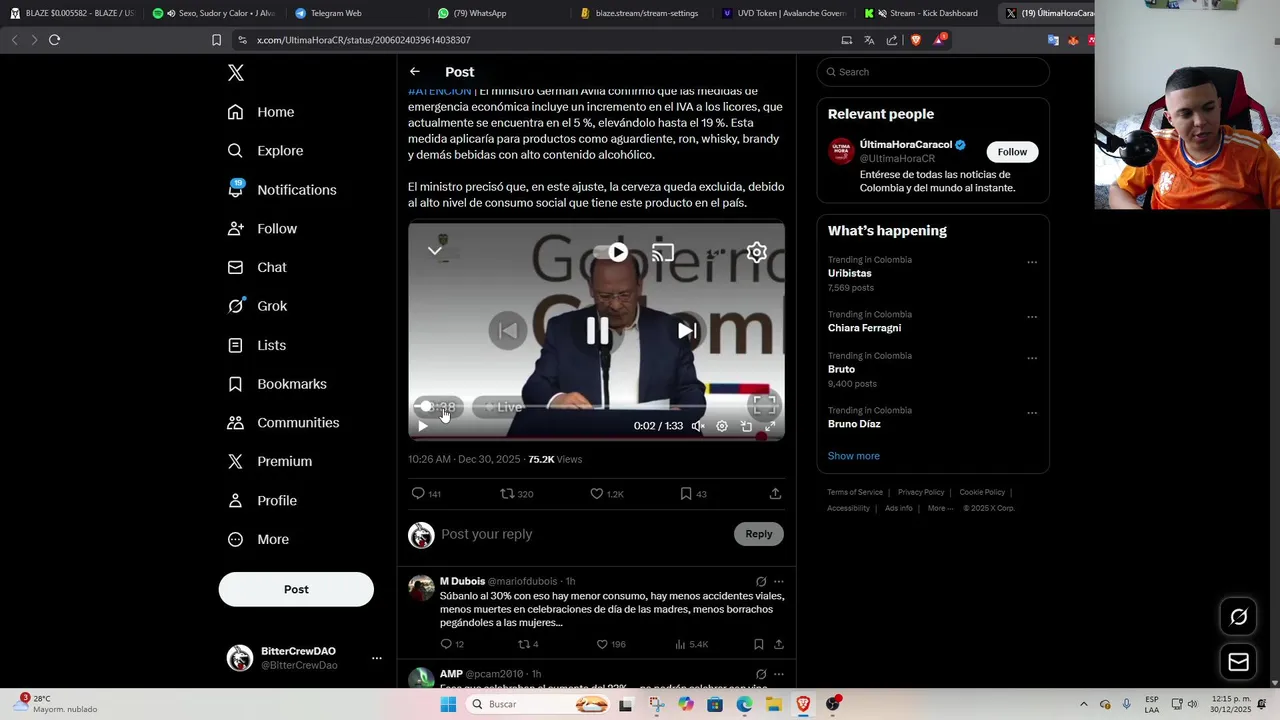
Task: Open the overlay settings gear at video top-right
Action: point(757,253)
